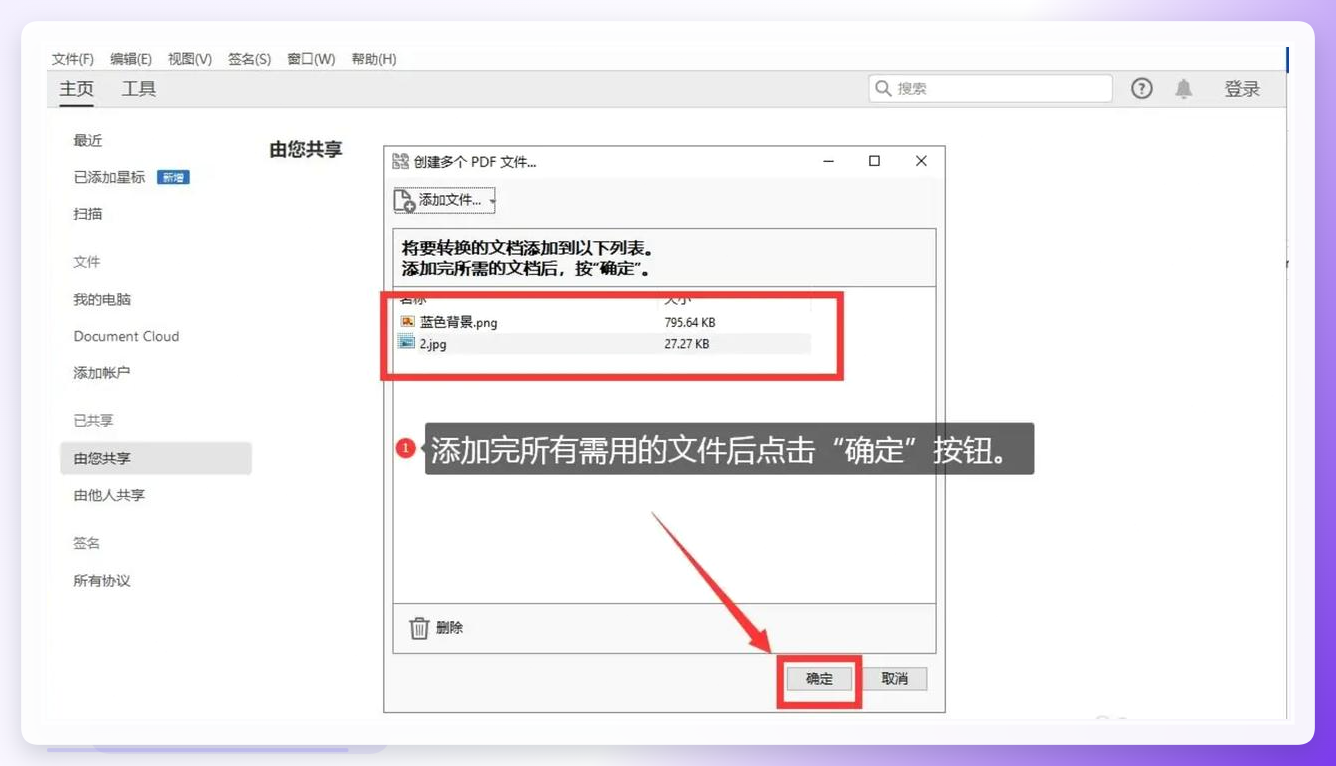Close the 创建多个 PDF 文件 dialog
Image resolution: width=1336 pixels, height=766 pixels.
pos(921,161)
